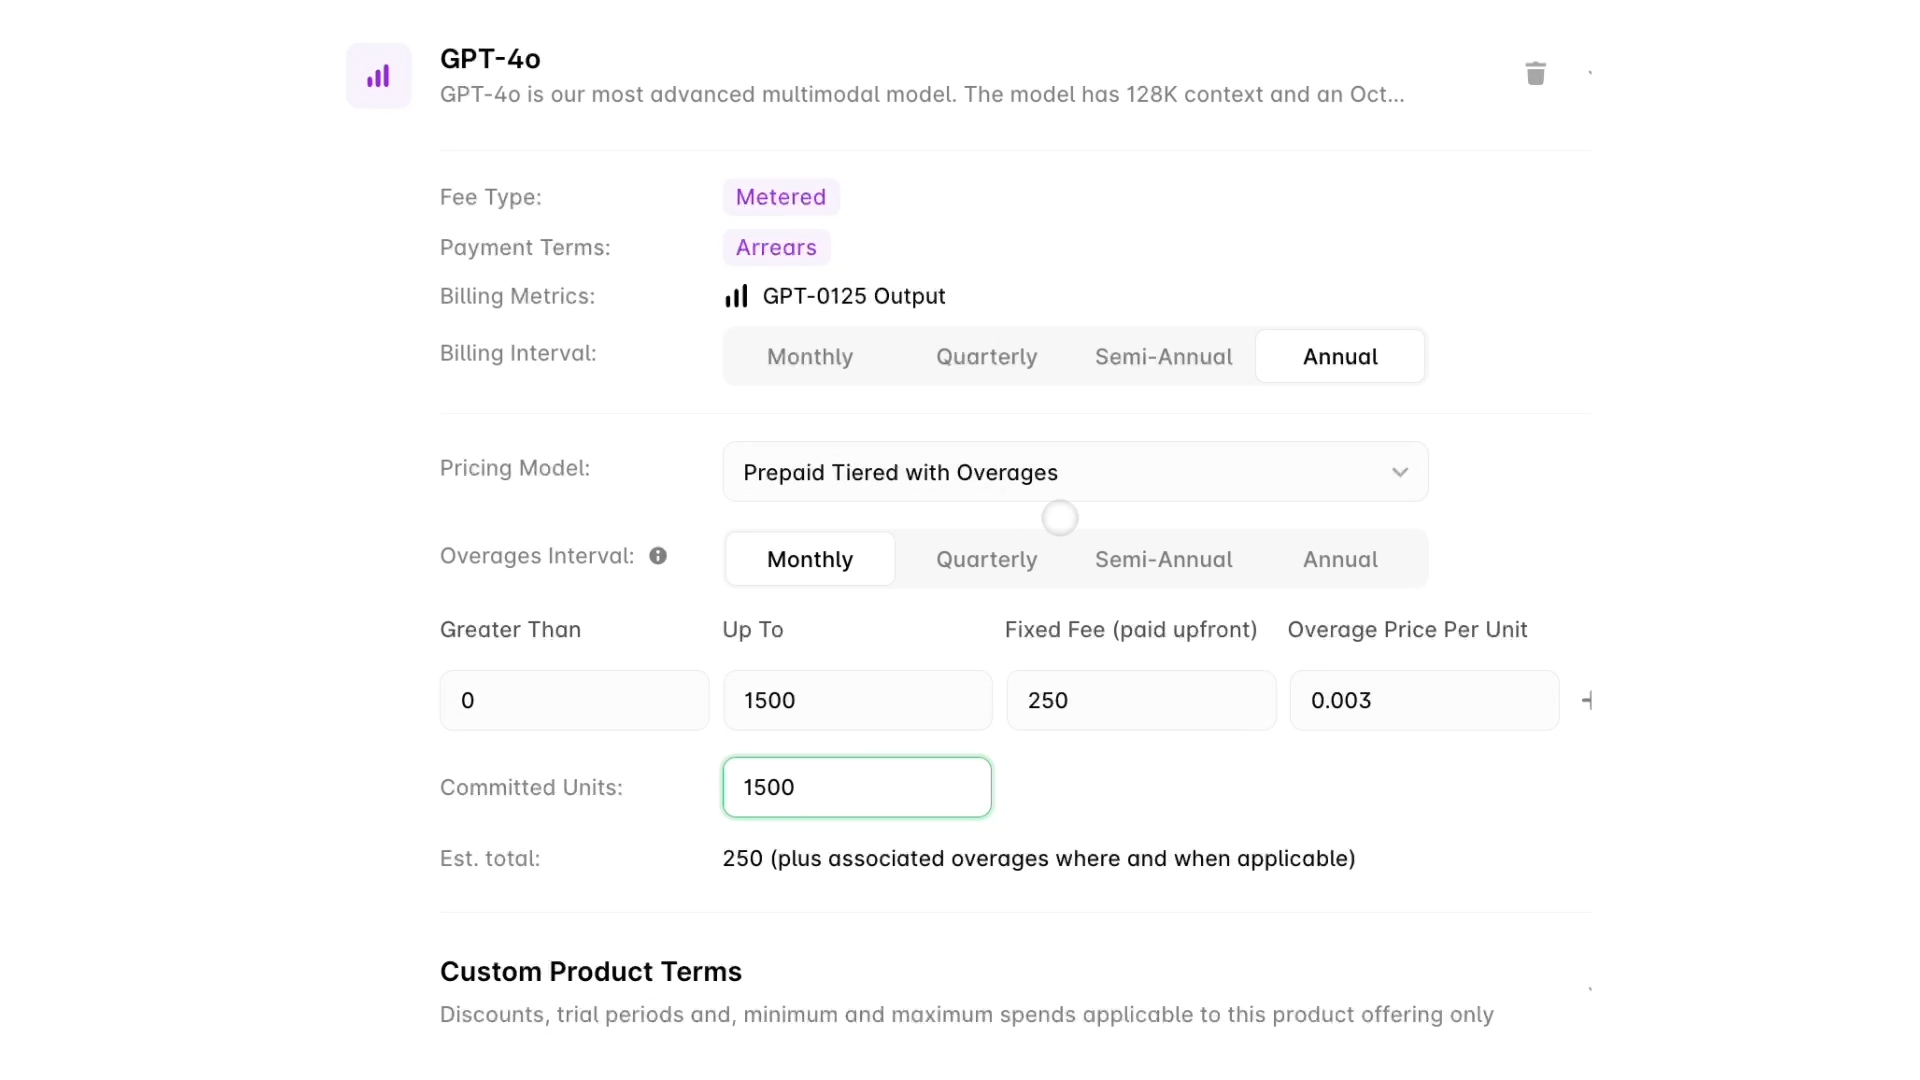
Task: Click the Monthly overages interval segment
Action: (x=810, y=559)
